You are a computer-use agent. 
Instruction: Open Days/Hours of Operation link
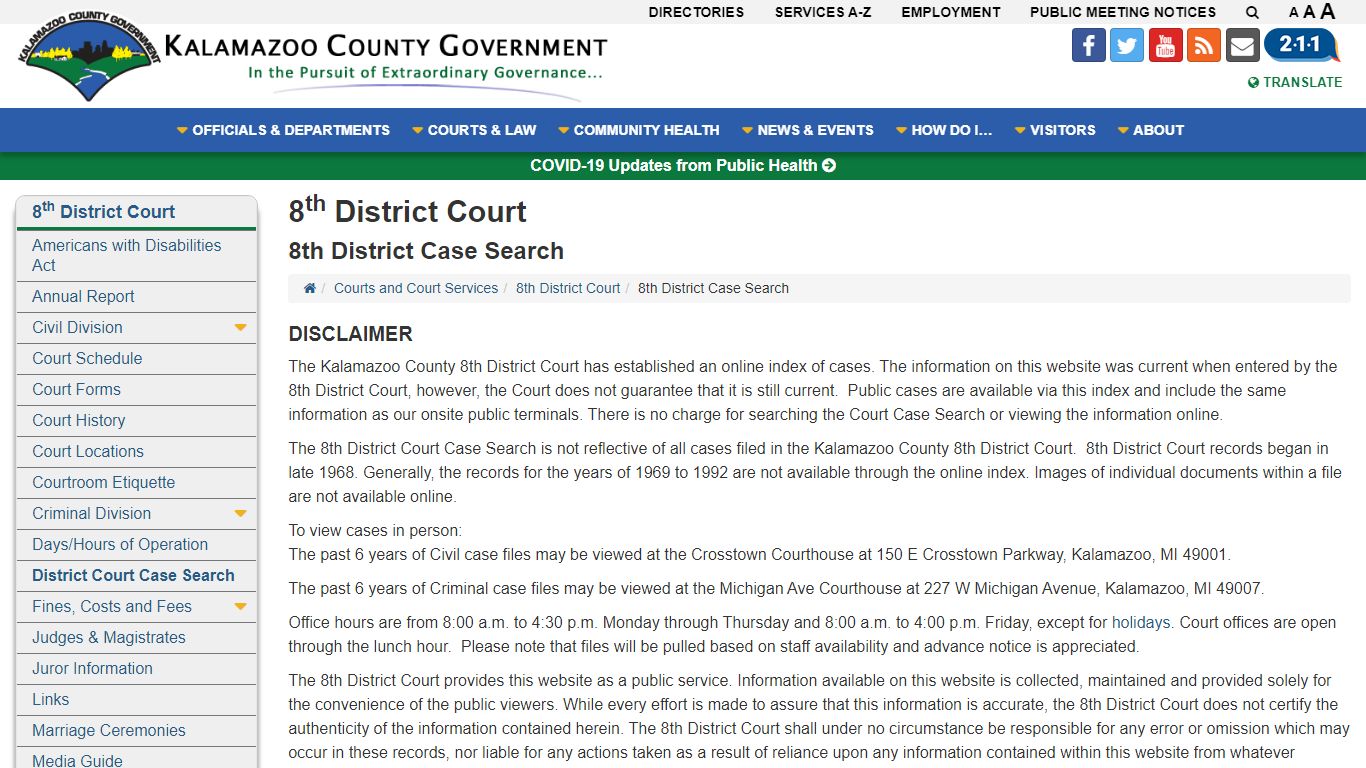point(120,545)
